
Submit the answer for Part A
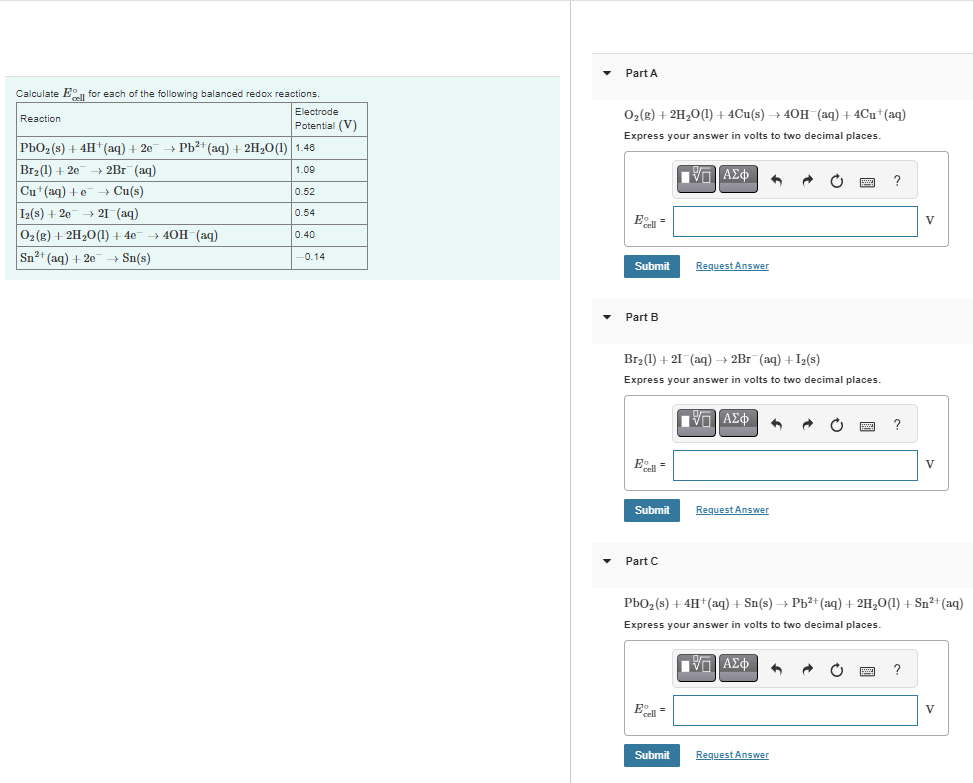651,266
